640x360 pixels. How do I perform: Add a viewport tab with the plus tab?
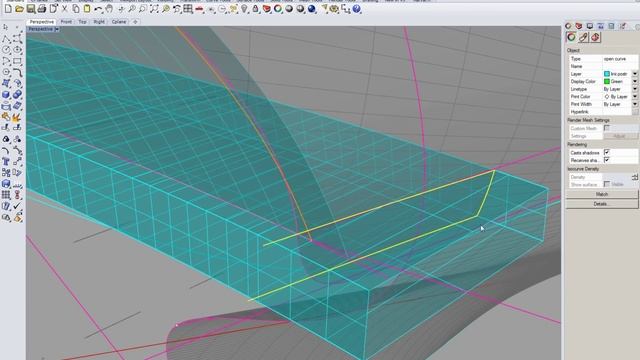pos(135,22)
